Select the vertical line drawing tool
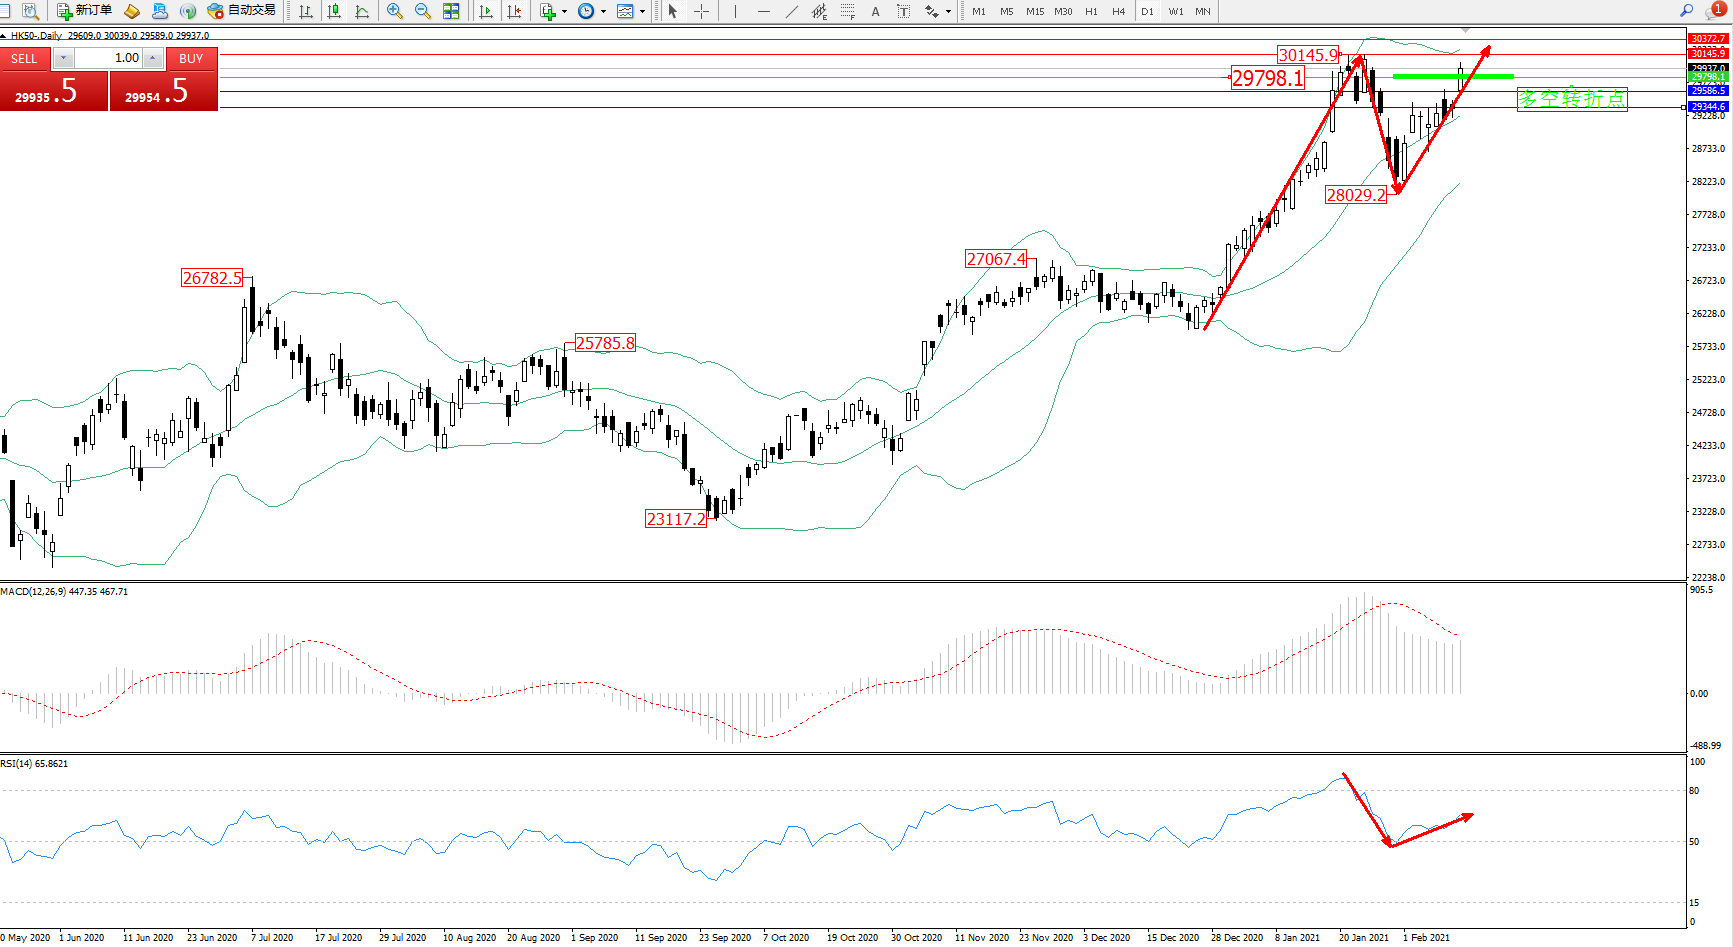This screenshot has width=1733, height=947. coord(735,11)
